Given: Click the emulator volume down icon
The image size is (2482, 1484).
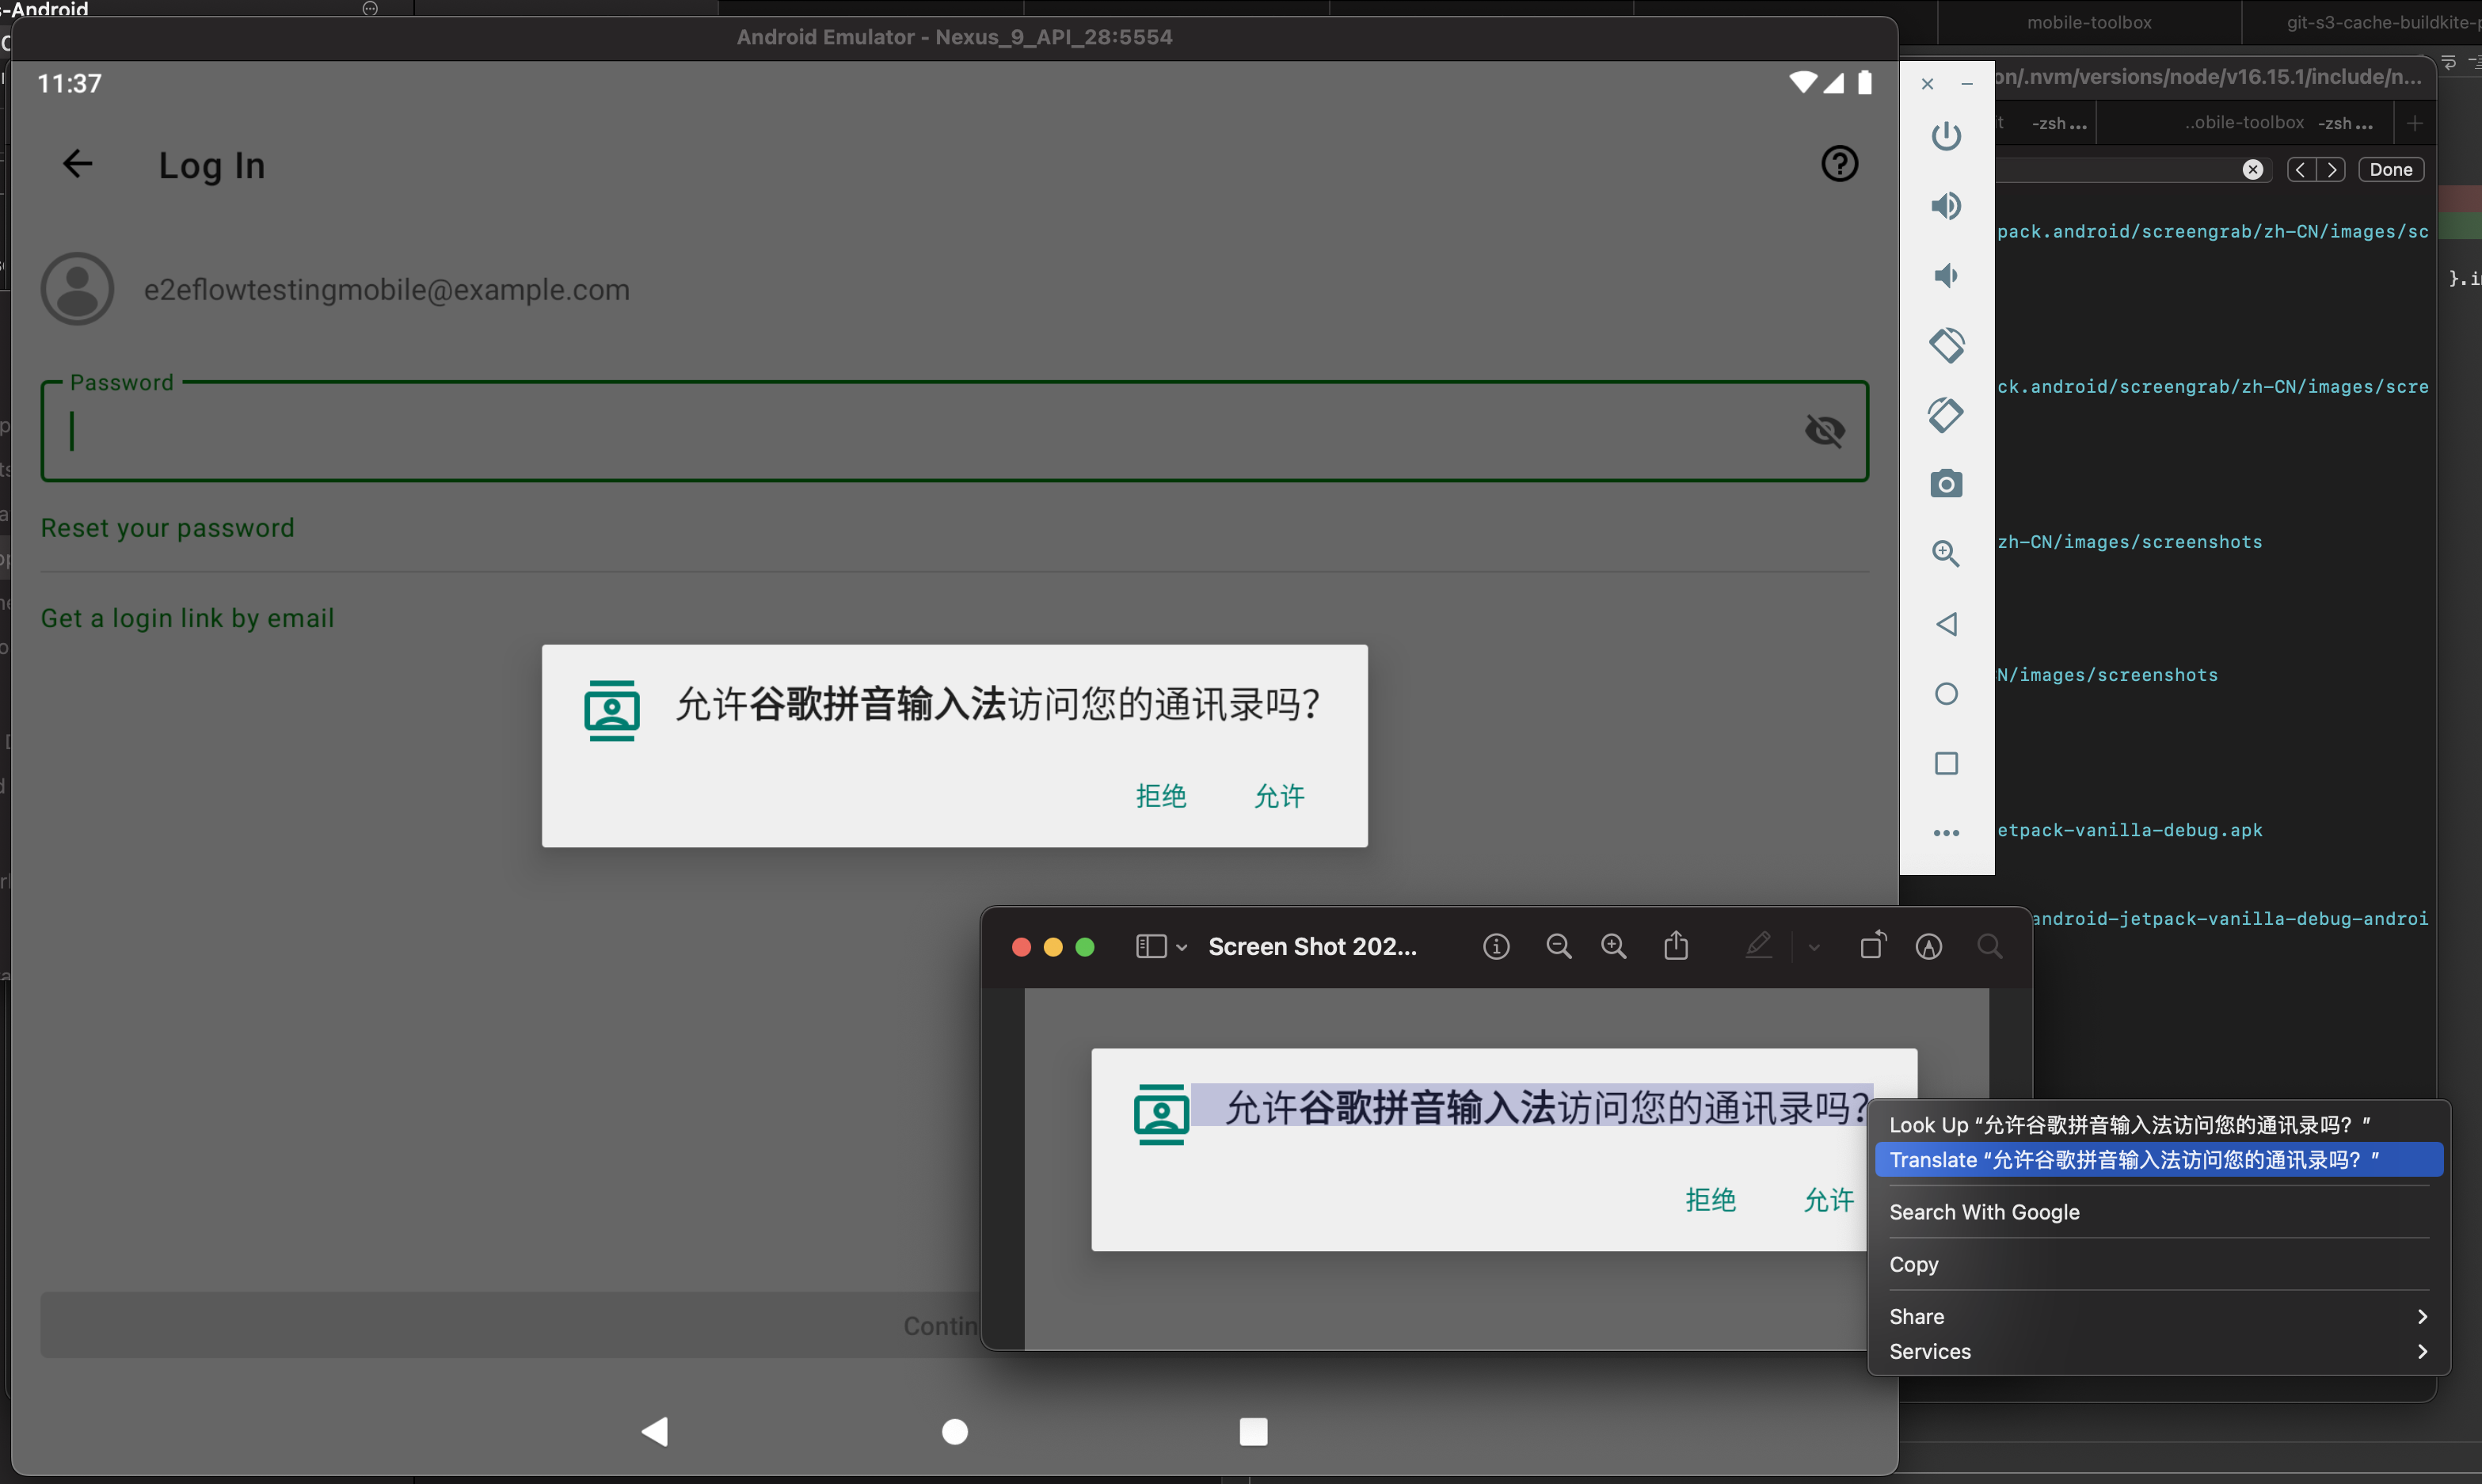Looking at the screenshot, I should click(x=1945, y=276).
